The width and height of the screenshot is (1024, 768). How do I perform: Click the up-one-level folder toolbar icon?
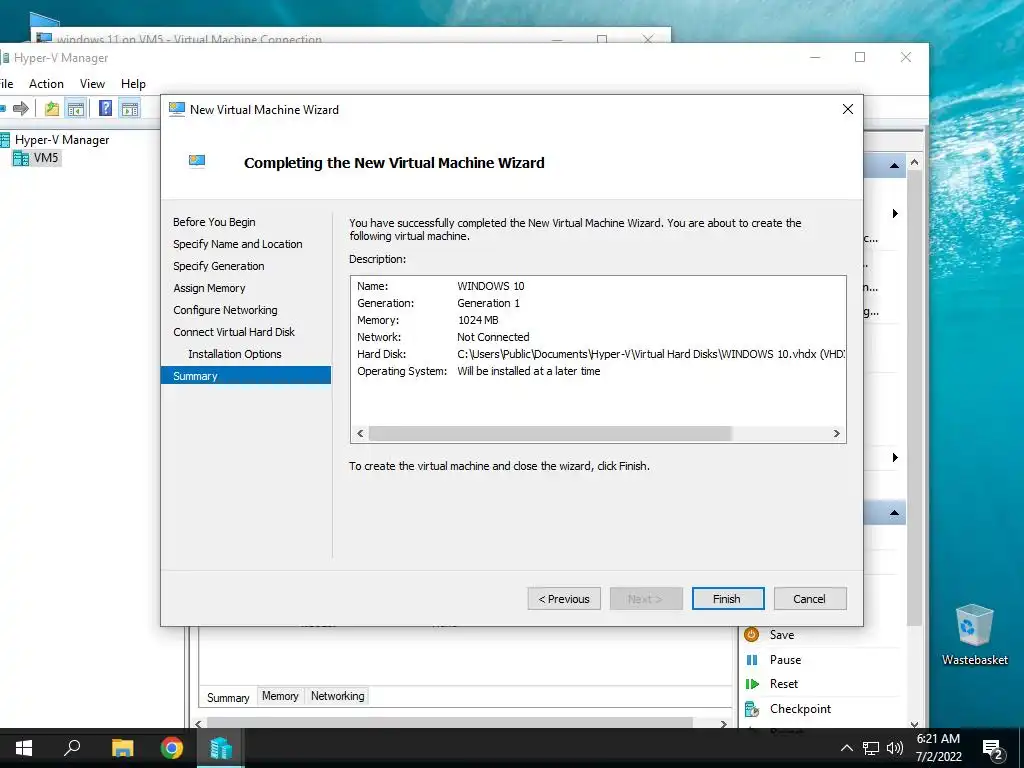(x=52, y=108)
